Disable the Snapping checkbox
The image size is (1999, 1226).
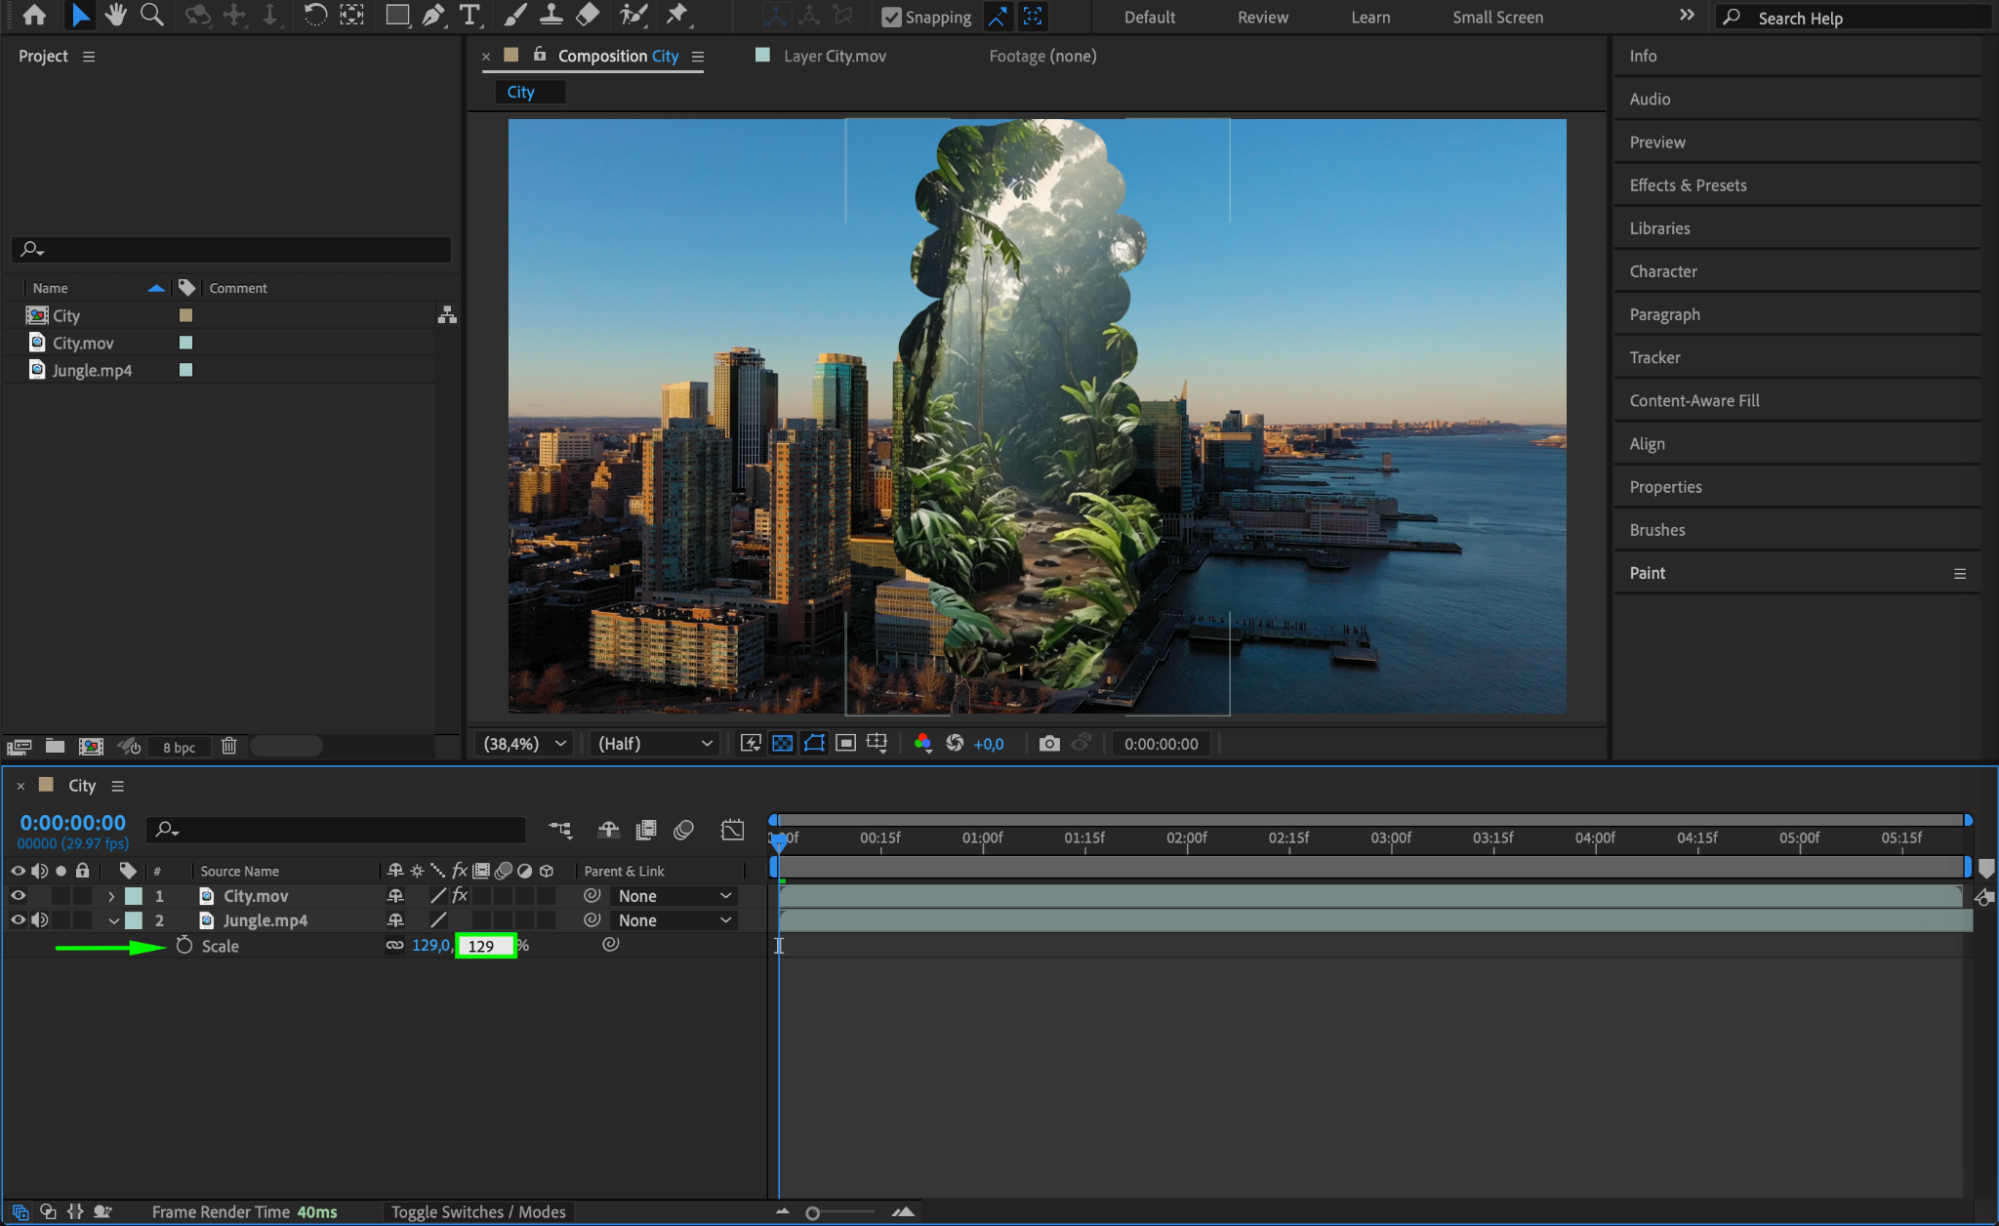891,17
